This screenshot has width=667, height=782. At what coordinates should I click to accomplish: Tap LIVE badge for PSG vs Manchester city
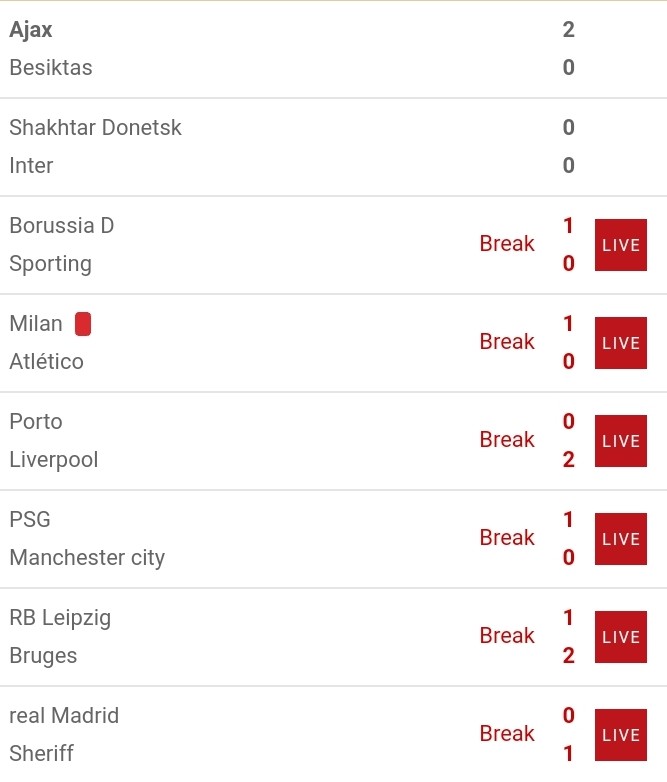tap(621, 539)
